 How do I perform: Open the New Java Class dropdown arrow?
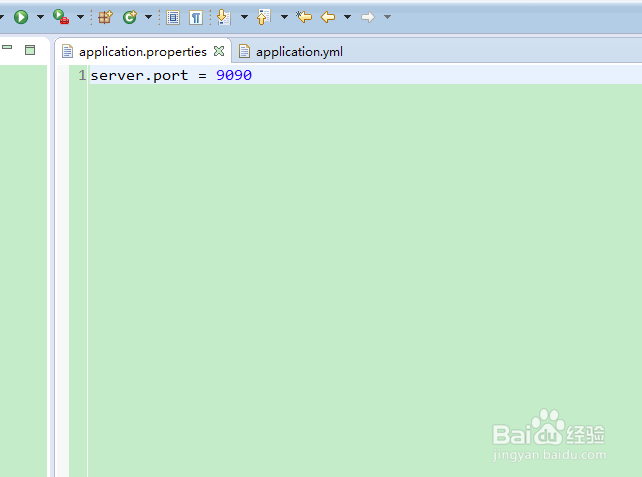(149, 17)
